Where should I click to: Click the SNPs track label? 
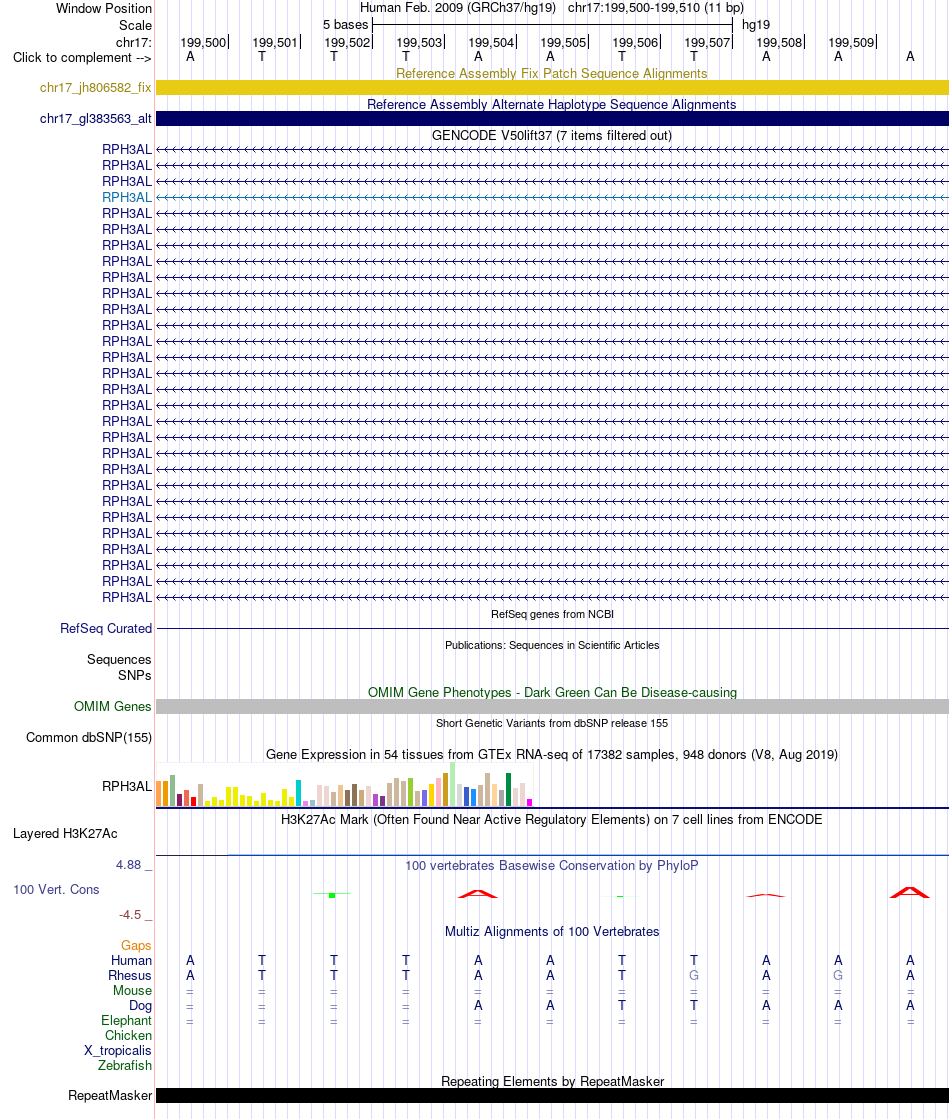pos(134,675)
